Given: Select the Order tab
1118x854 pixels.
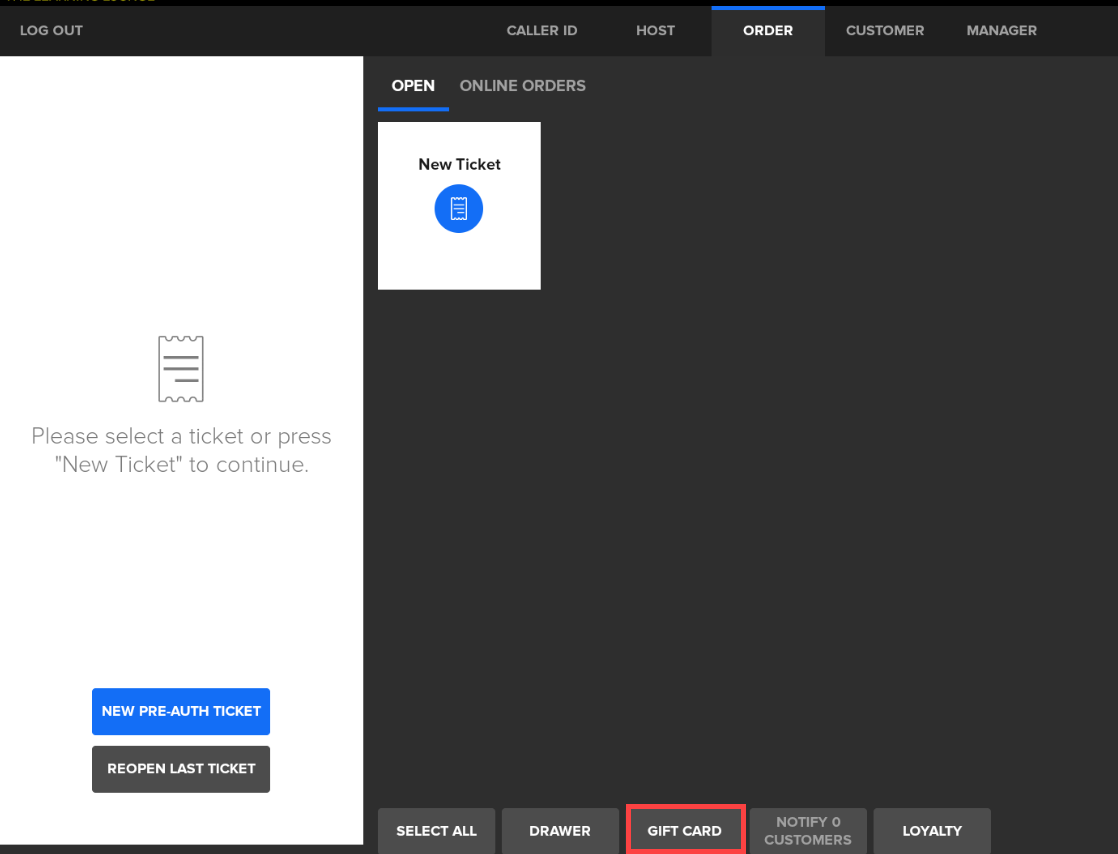Looking at the screenshot, I should click(x=767, y=31).
